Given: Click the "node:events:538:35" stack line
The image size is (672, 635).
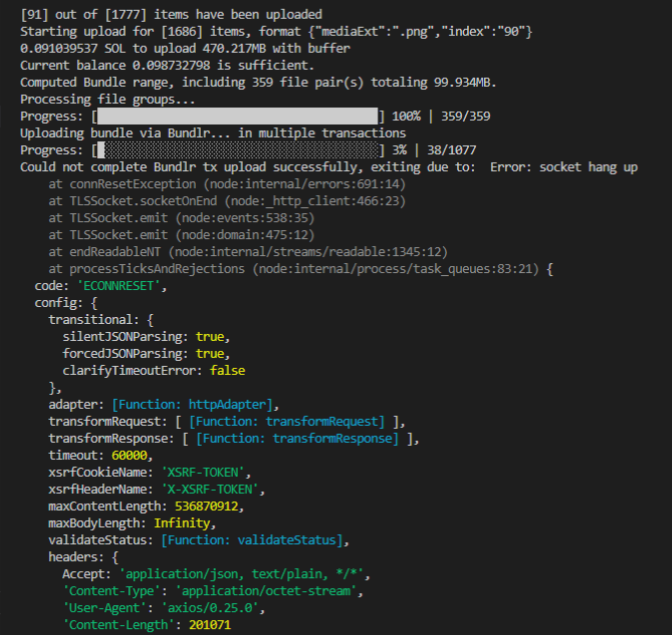Looking at the screenshot, I should click(x=181, y=218).
